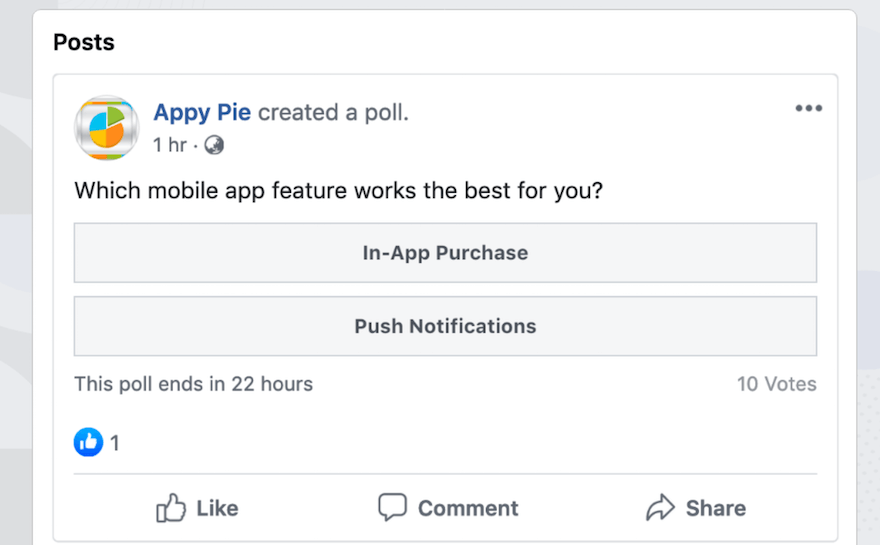This screenshot has height=545, width=880.
Task: Click the Comment button label
Action: pos(468,509)
